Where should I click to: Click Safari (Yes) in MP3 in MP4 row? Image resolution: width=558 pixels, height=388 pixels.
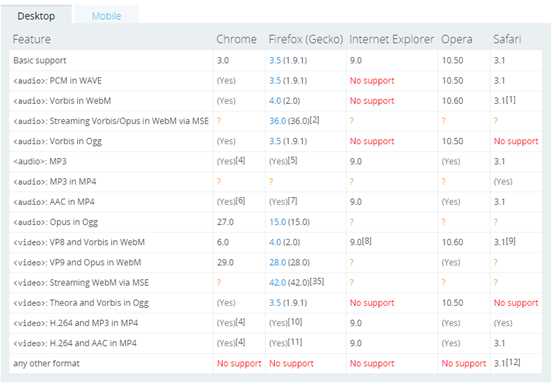[503, 182]
